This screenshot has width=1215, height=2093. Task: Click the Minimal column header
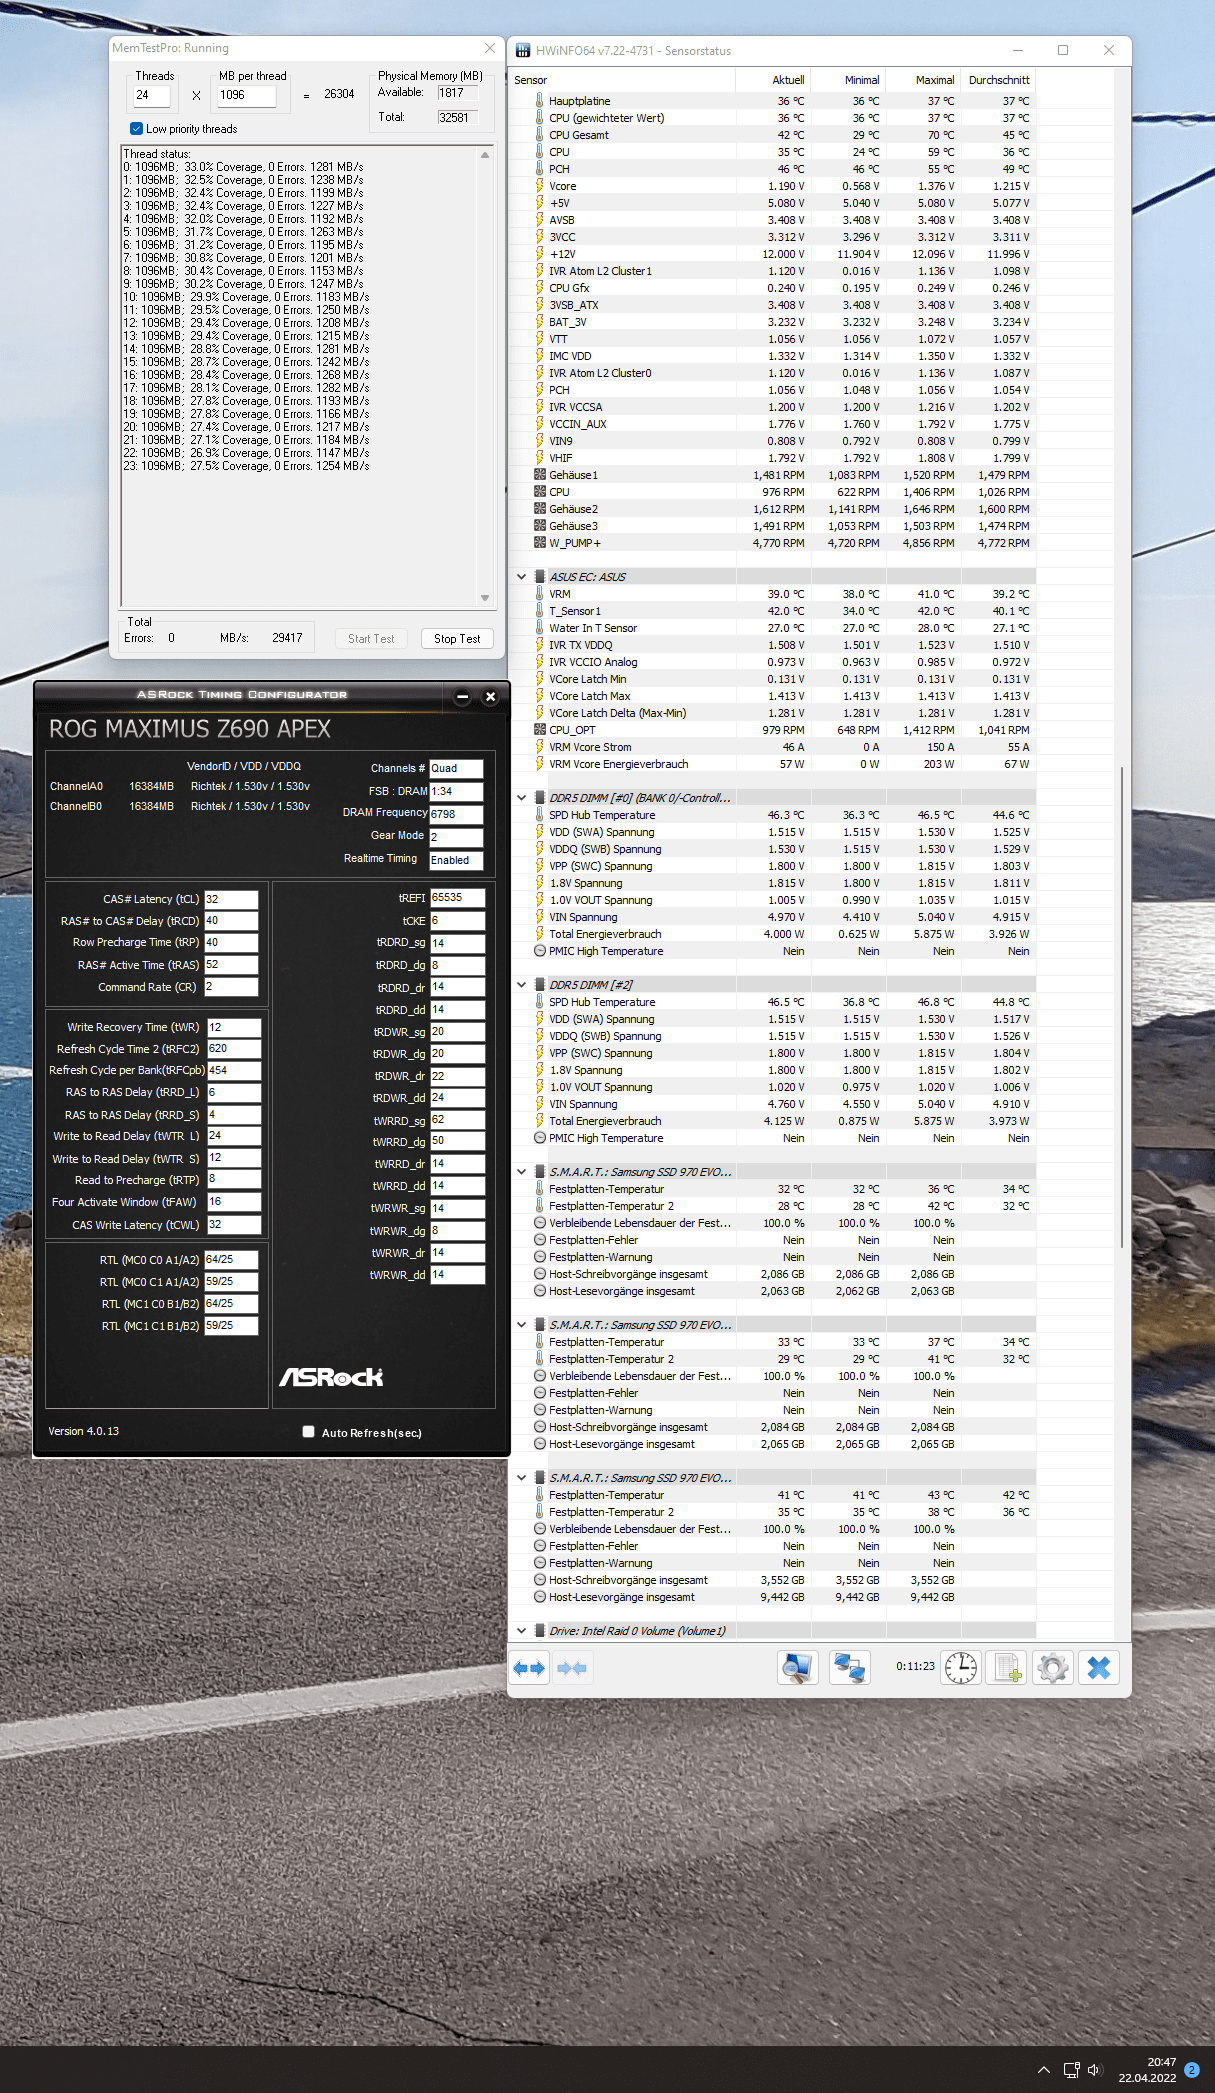tap(848, 80)
